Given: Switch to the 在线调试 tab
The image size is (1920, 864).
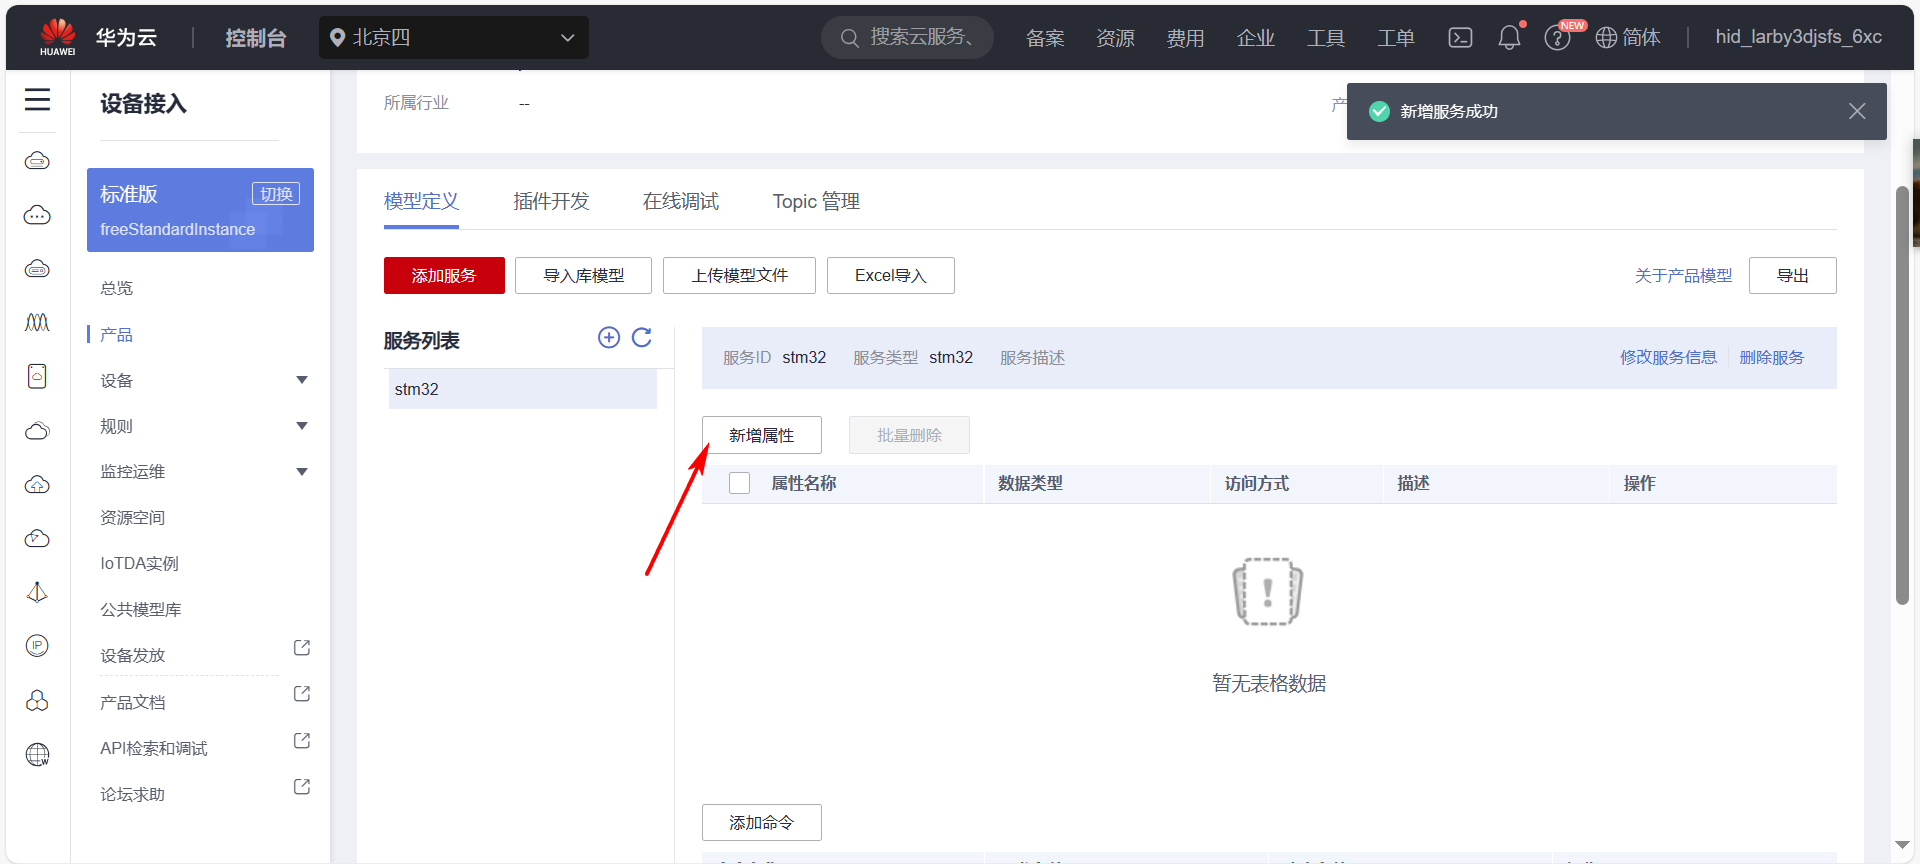Looking at the screenshot, I should [x=680, y=201].
